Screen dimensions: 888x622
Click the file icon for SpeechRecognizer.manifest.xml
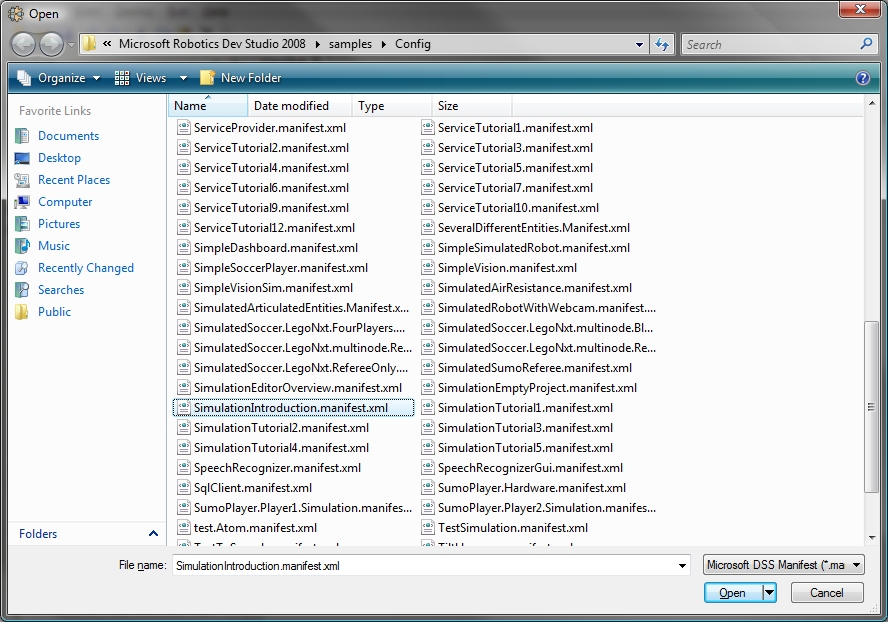(x=183, y=467)
